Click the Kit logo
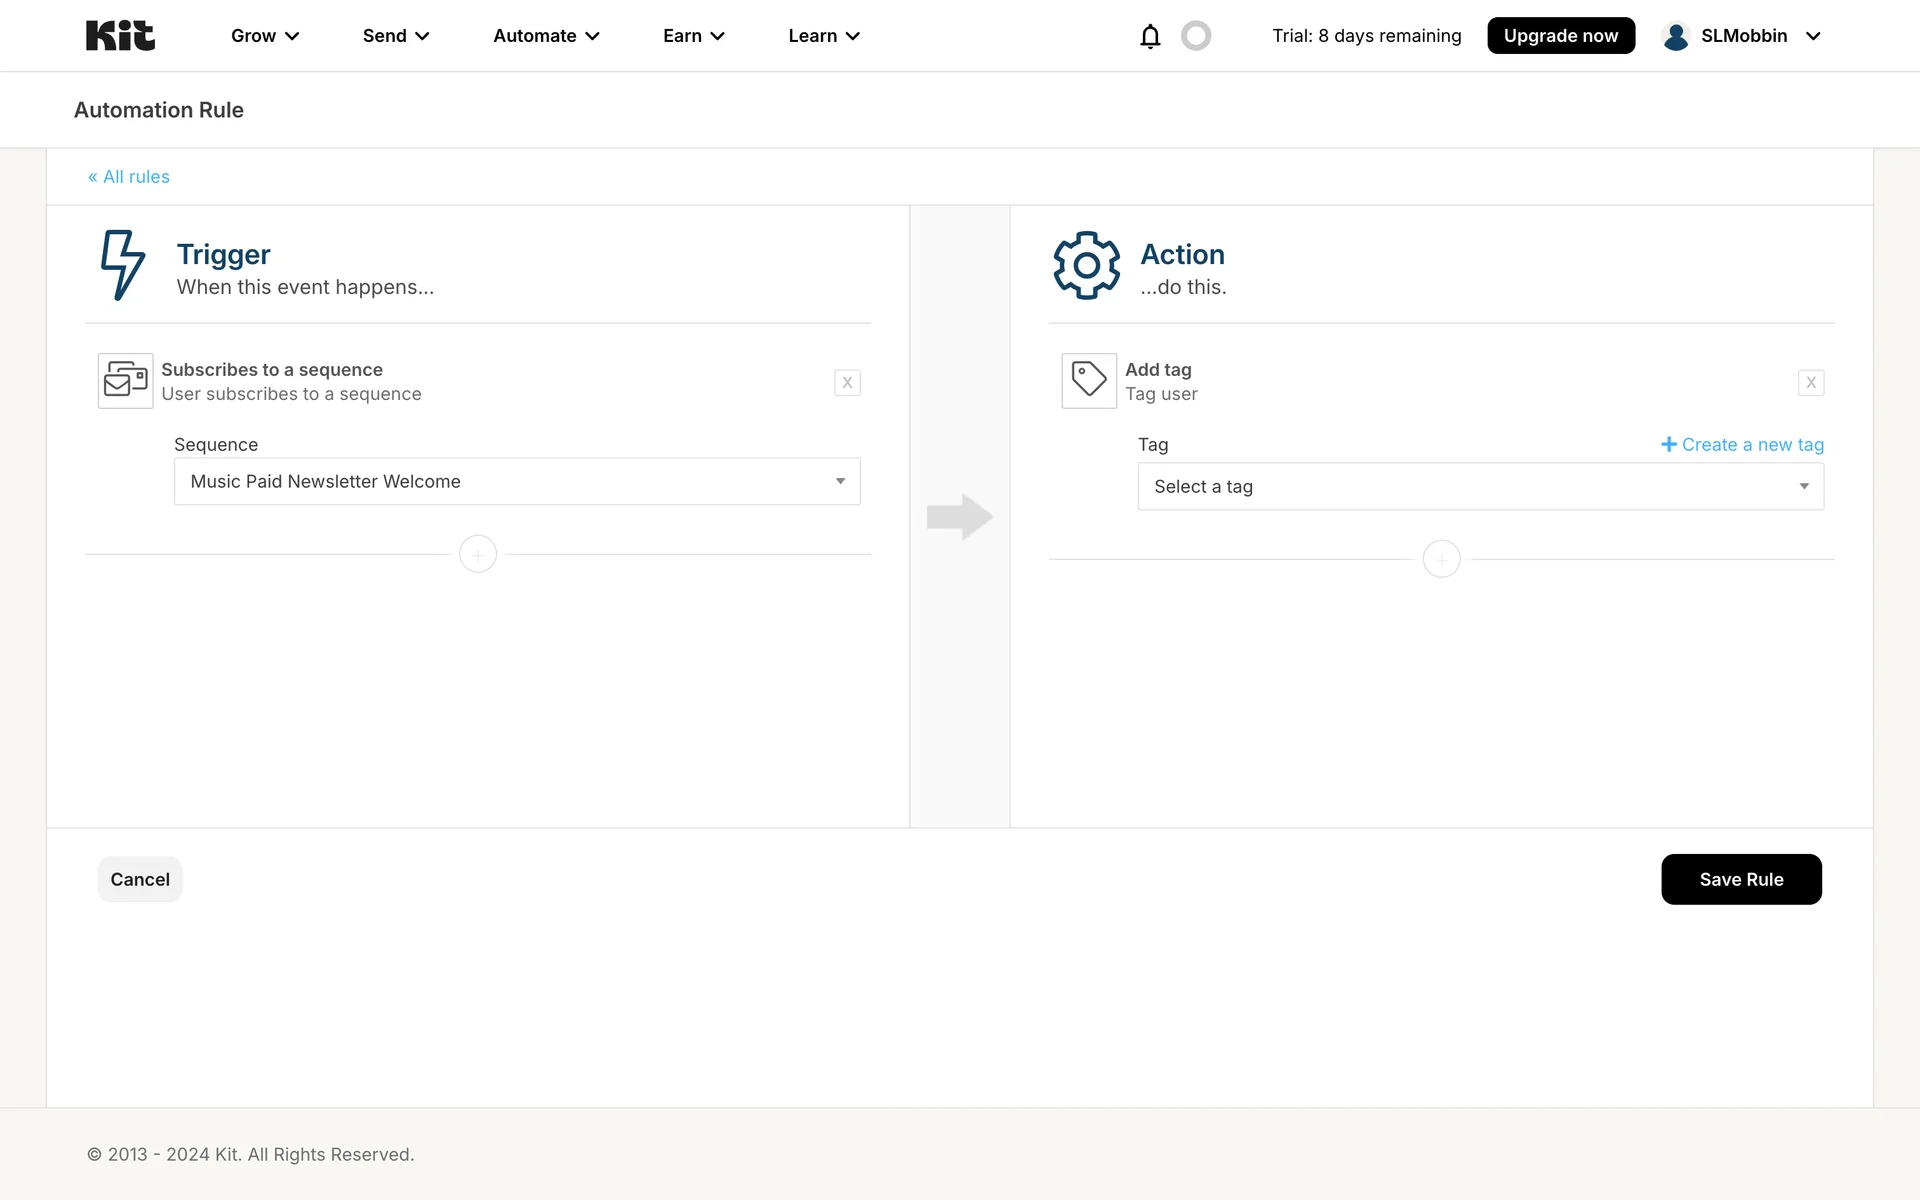The image size is (1920, 1200). (120, 36)
